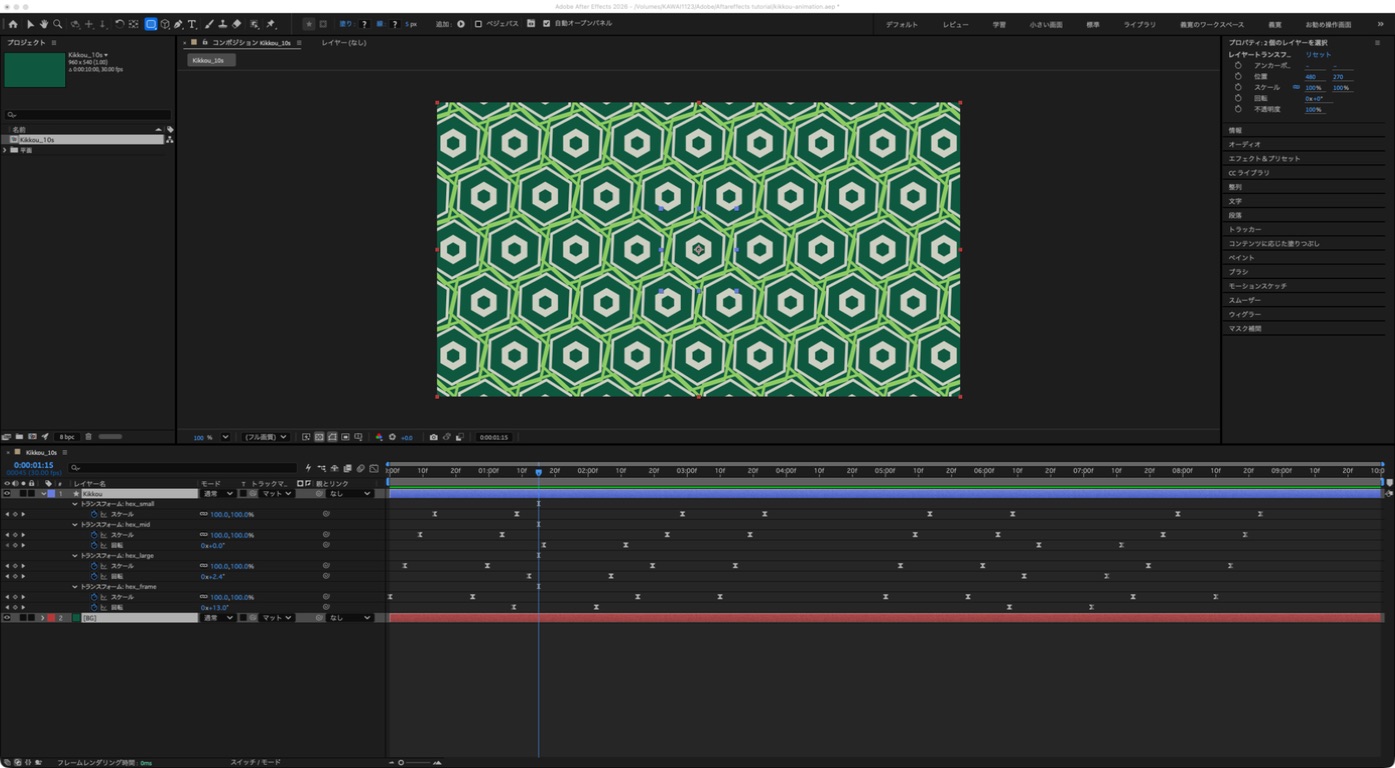Open the [BG] layer track matte dropdown
Image resolution: width=1395 pixels, height=768 pixels.
coord(277,618)
